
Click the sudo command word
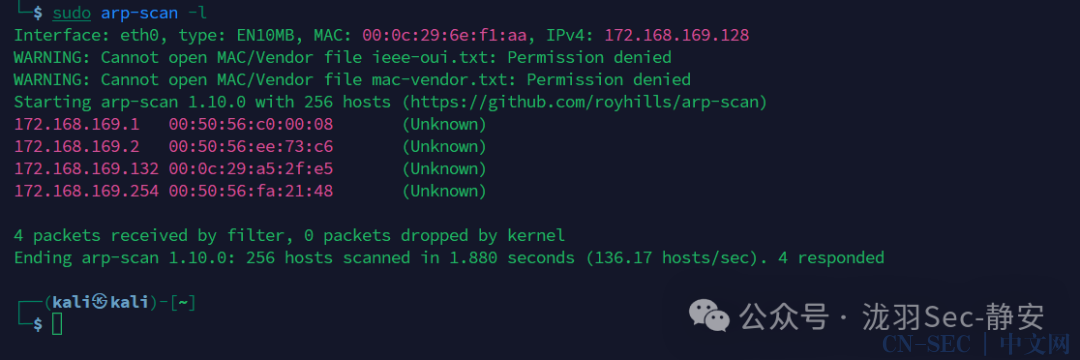[x=71, y=12]
